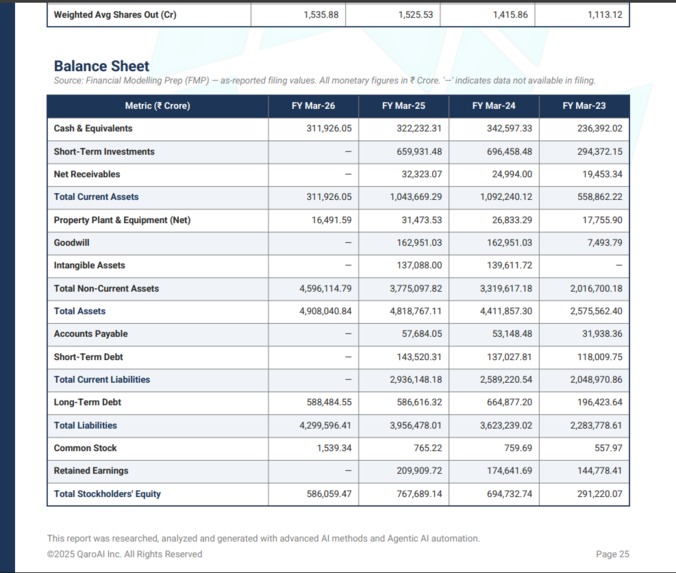Viewport: 676px width, 573px height.
Task: Click PP&E value 16,491.59
Action: tap(332, 220)
